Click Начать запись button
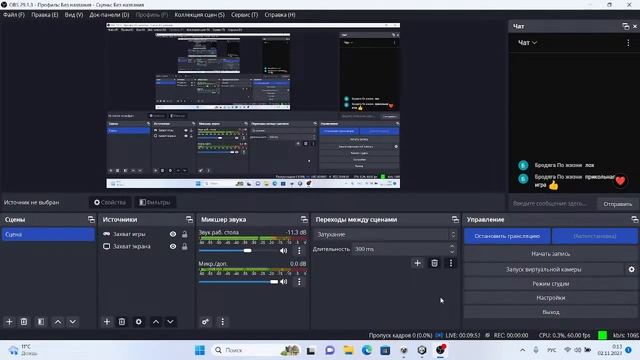The width and height of the screenshot is (640, 360). 551,253
